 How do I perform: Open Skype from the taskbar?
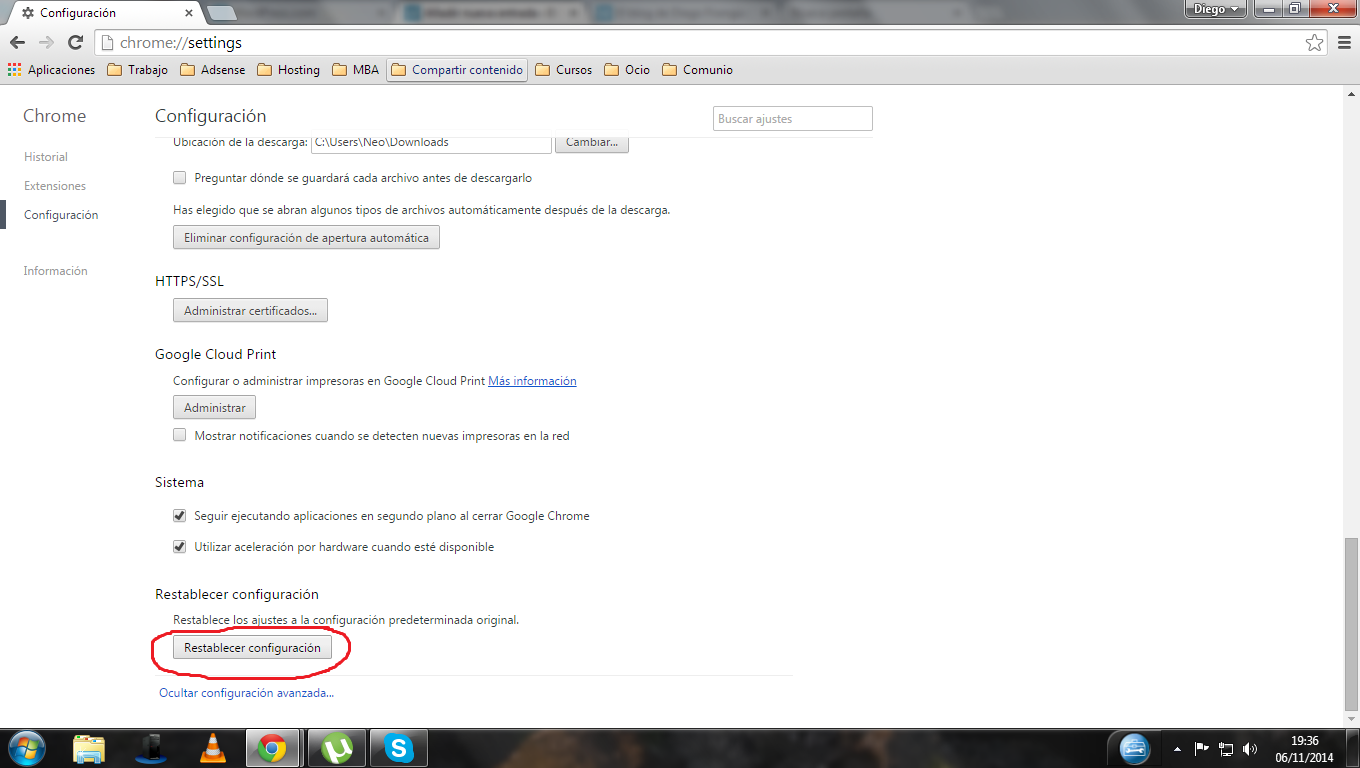pos(398,747)
